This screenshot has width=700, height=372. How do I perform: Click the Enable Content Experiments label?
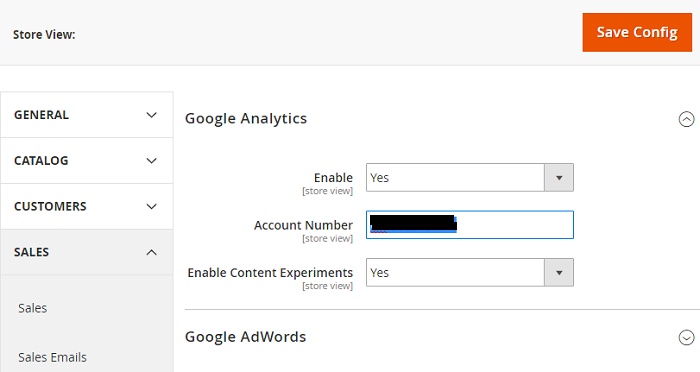[270, 273]
